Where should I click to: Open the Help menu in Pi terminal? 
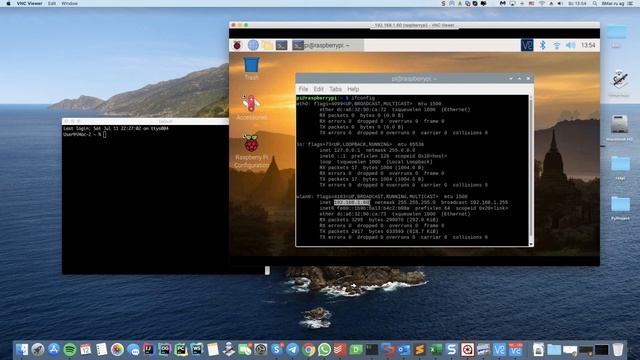click(353, 89)
